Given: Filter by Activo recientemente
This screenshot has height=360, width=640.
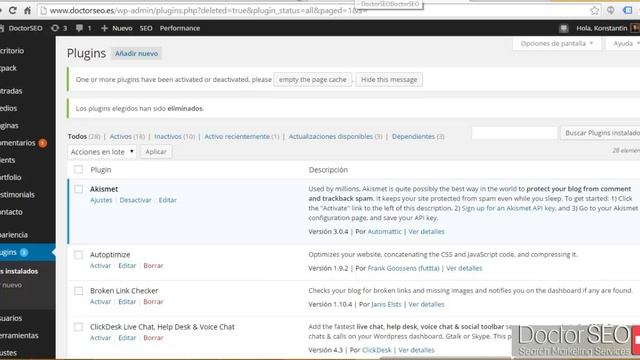Looking at the screenshot, I should [x=237, y=136].
